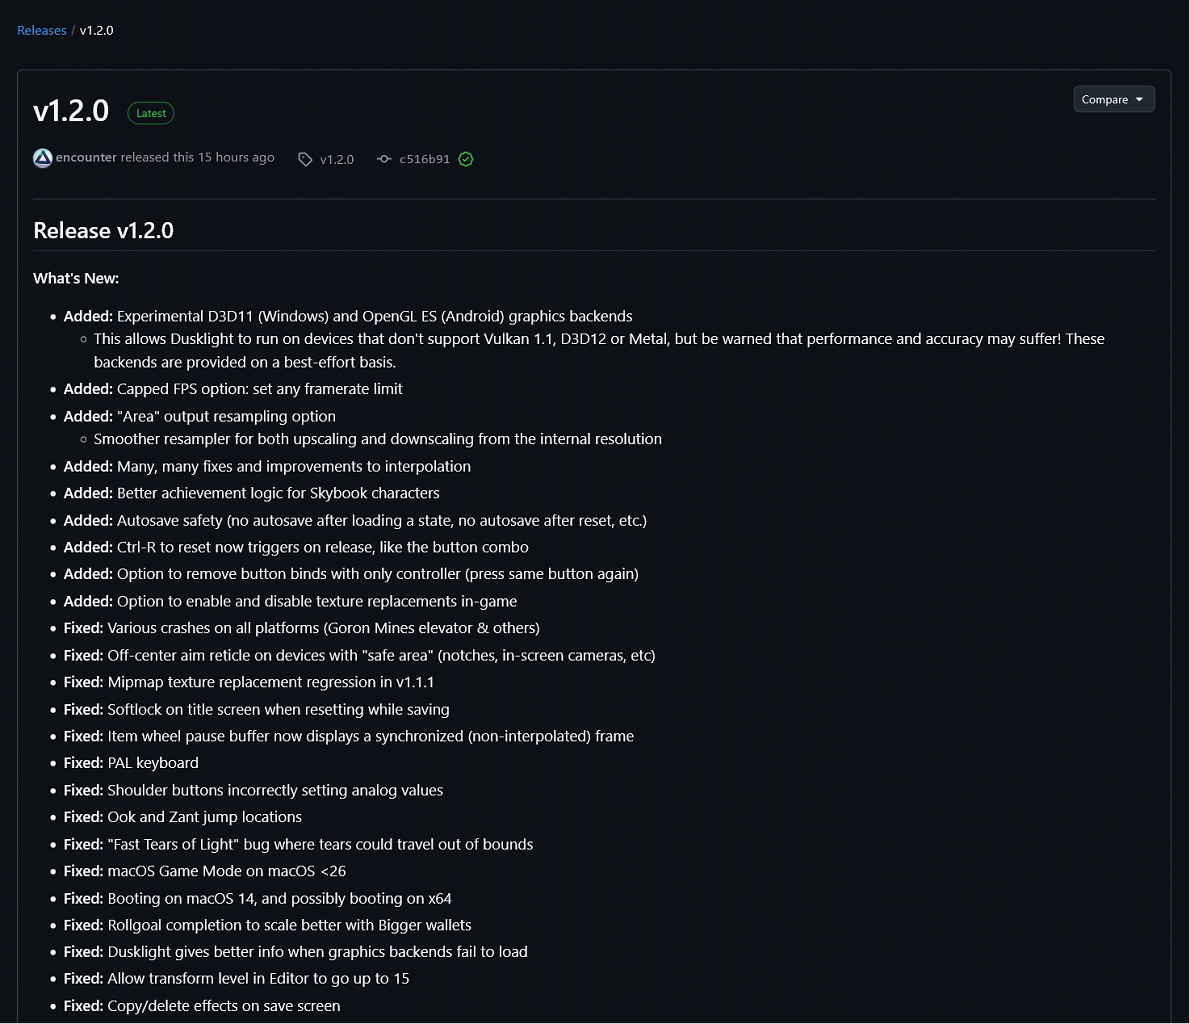Click the commit icon beside c516b91
Viewport: 1190px width, 1024px height.
384,159
